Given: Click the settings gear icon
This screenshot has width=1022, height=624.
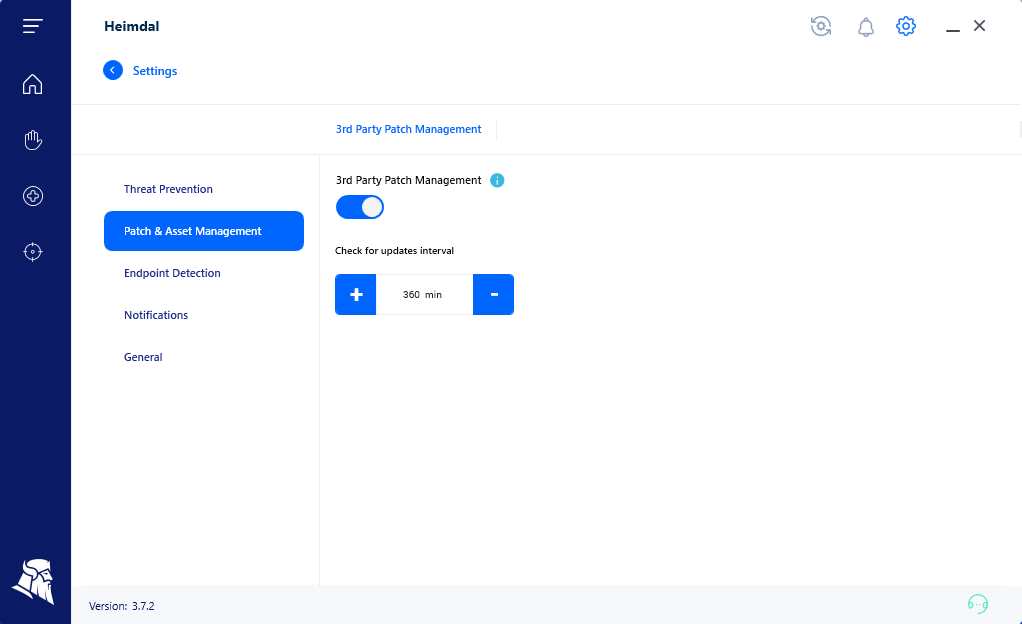Looking at the screenshot, I should [x=906, y=26].
